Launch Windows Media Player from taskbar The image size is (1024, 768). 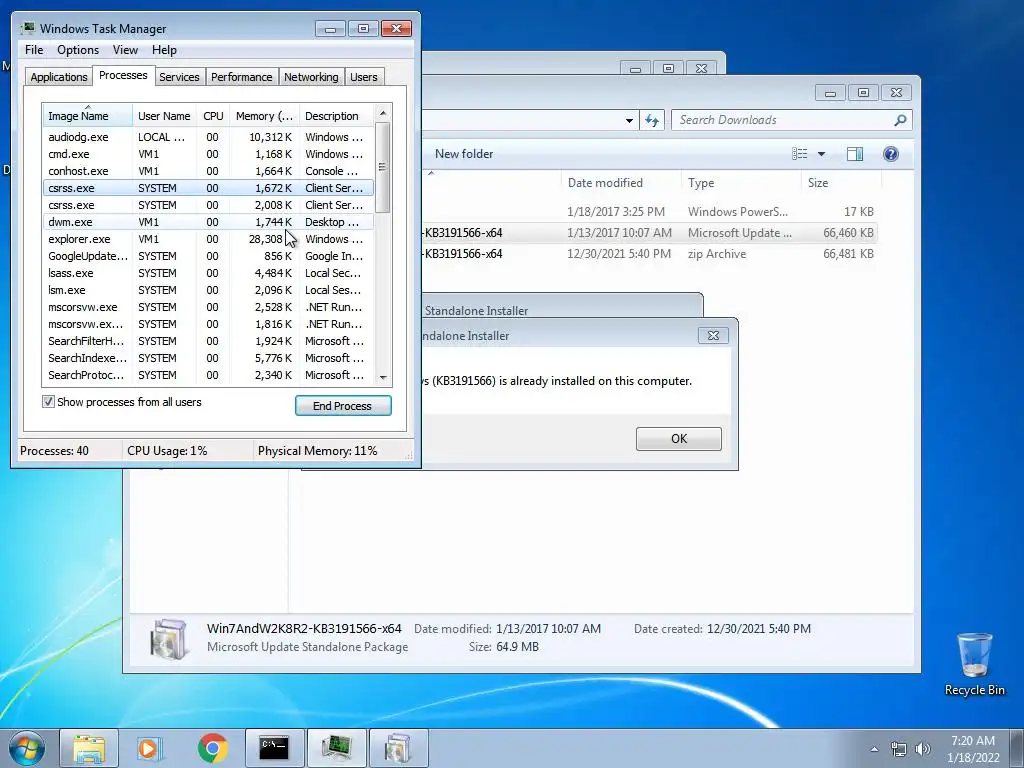point(150,748)
